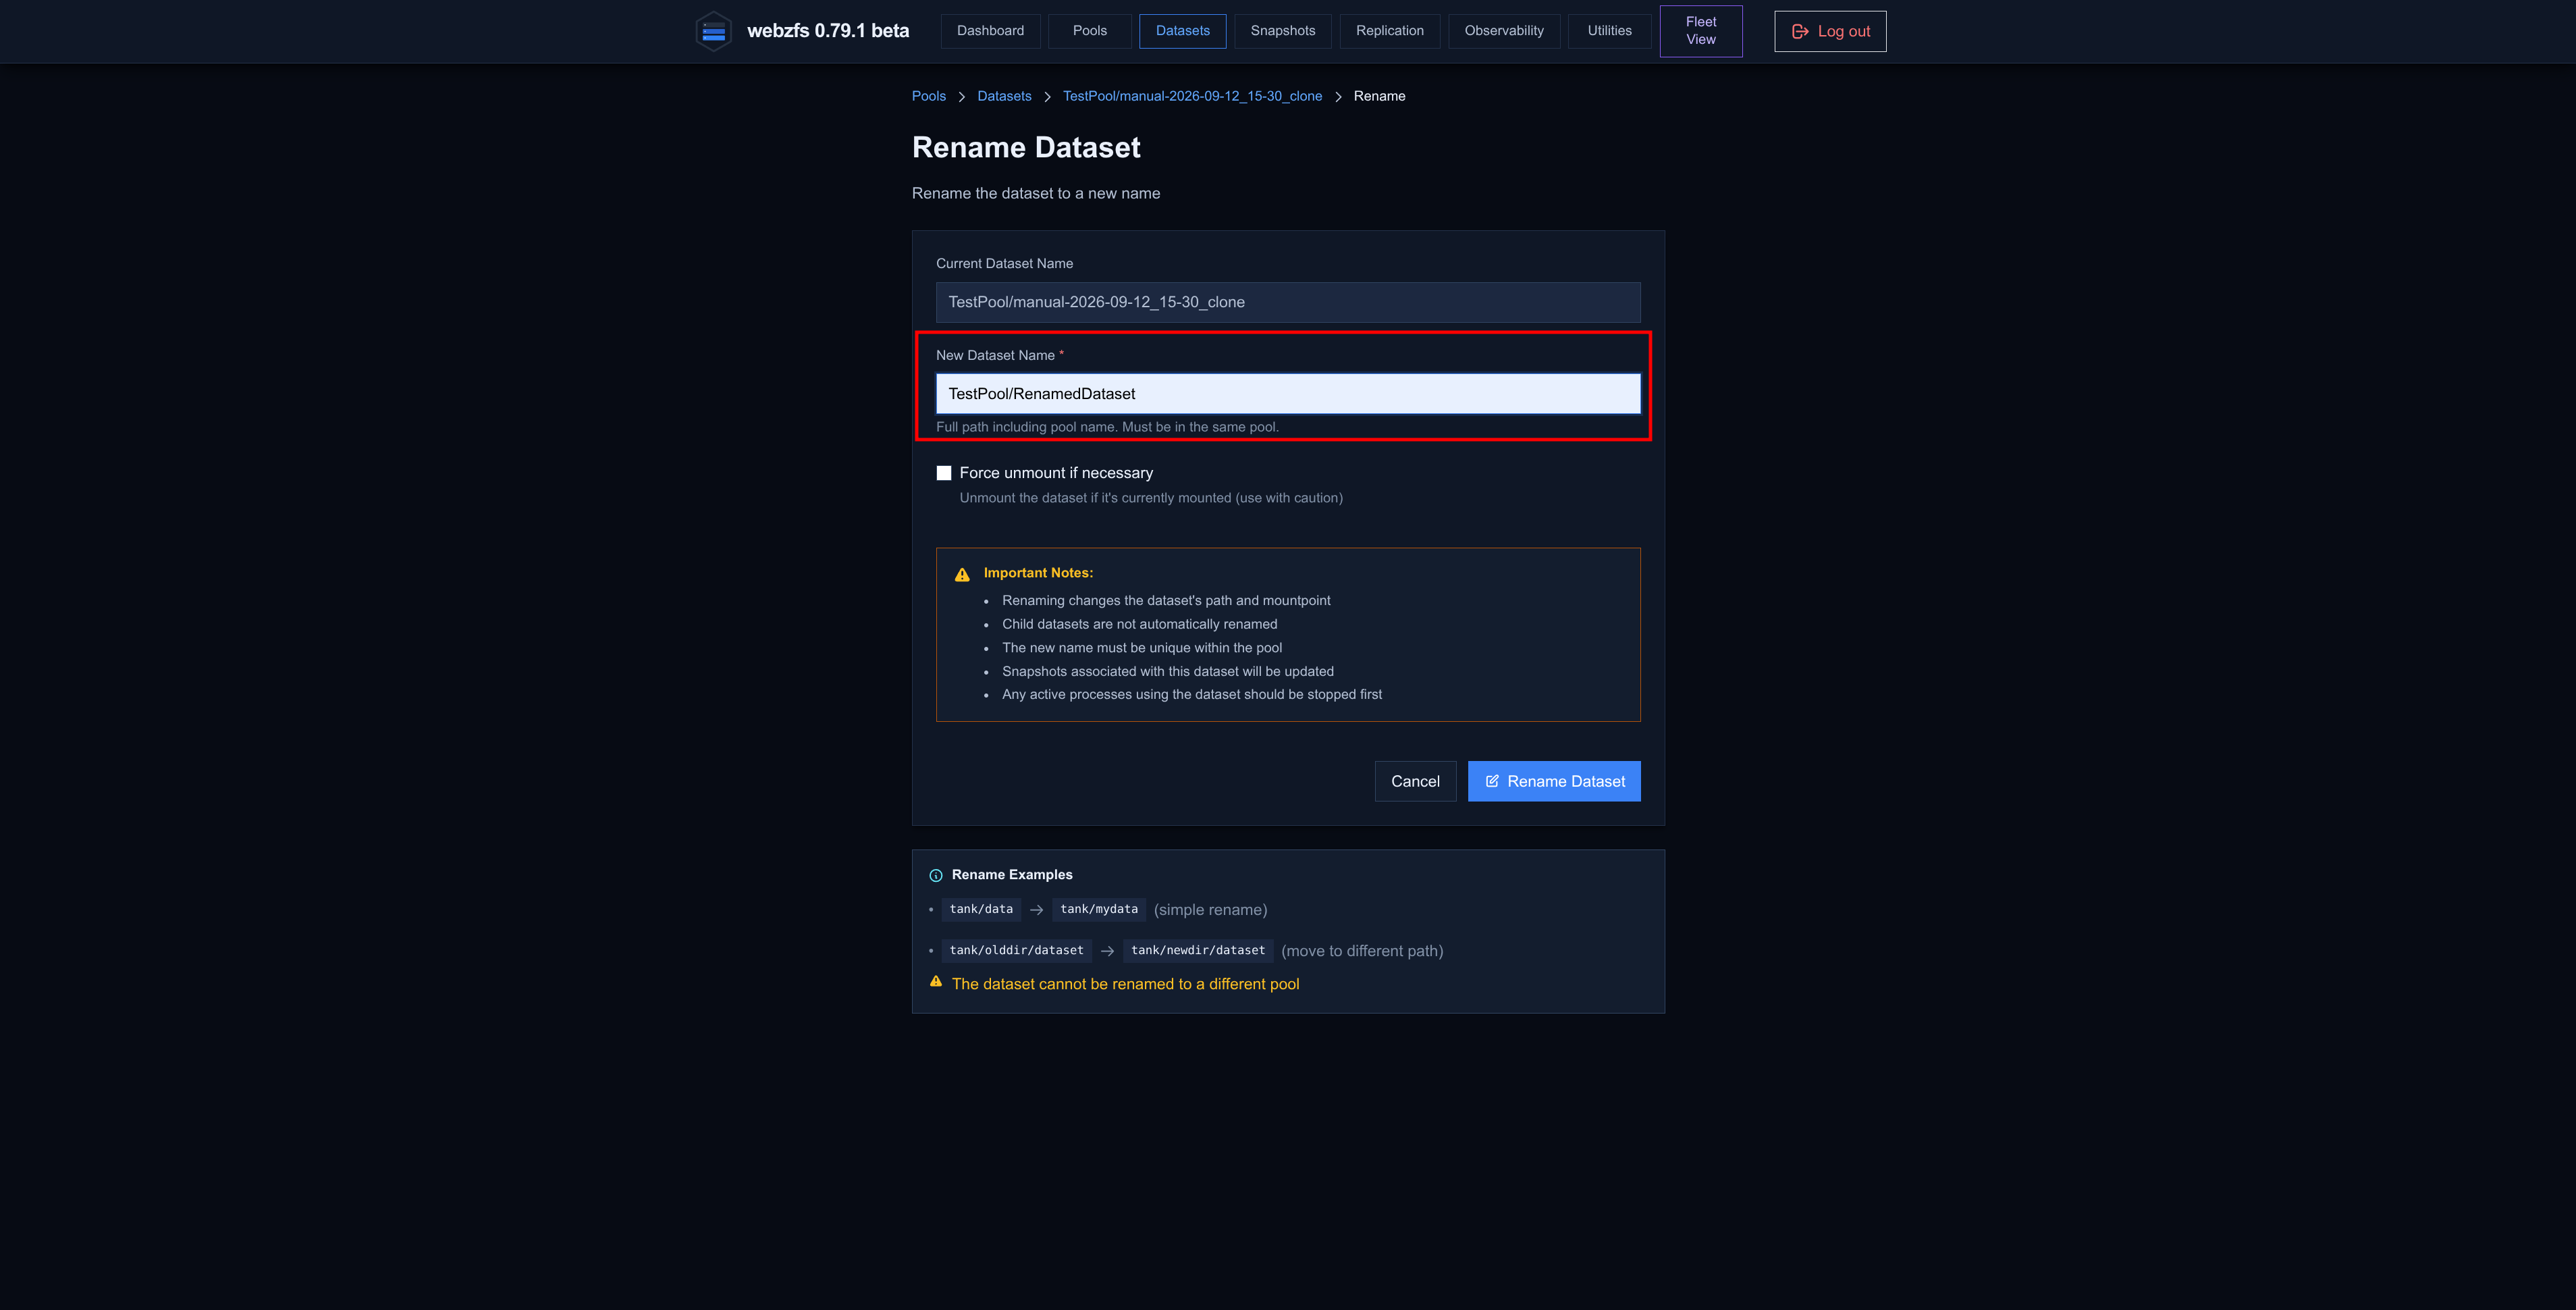Switch to the Replication nav tab

(x=1390, y=31)
